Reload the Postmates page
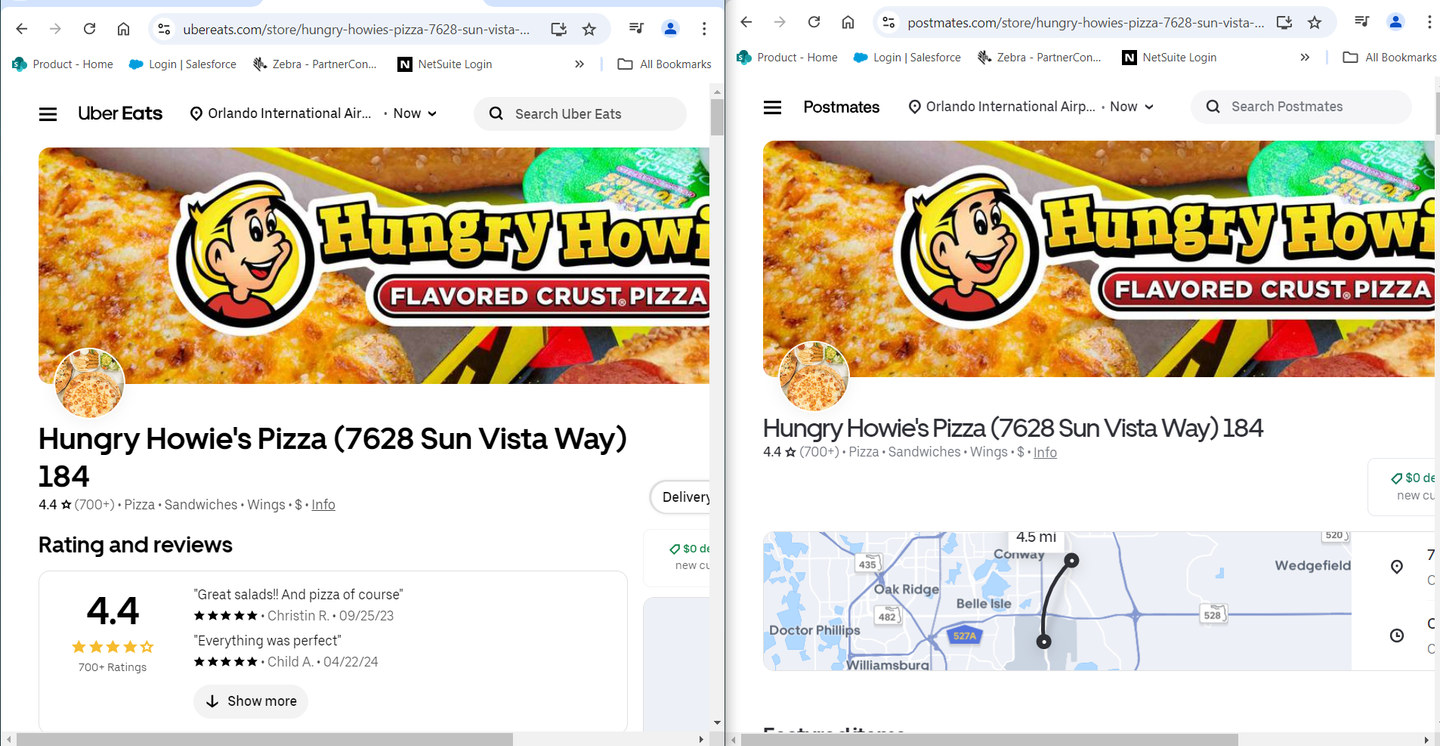1440x746 pixels. point(814,22)
